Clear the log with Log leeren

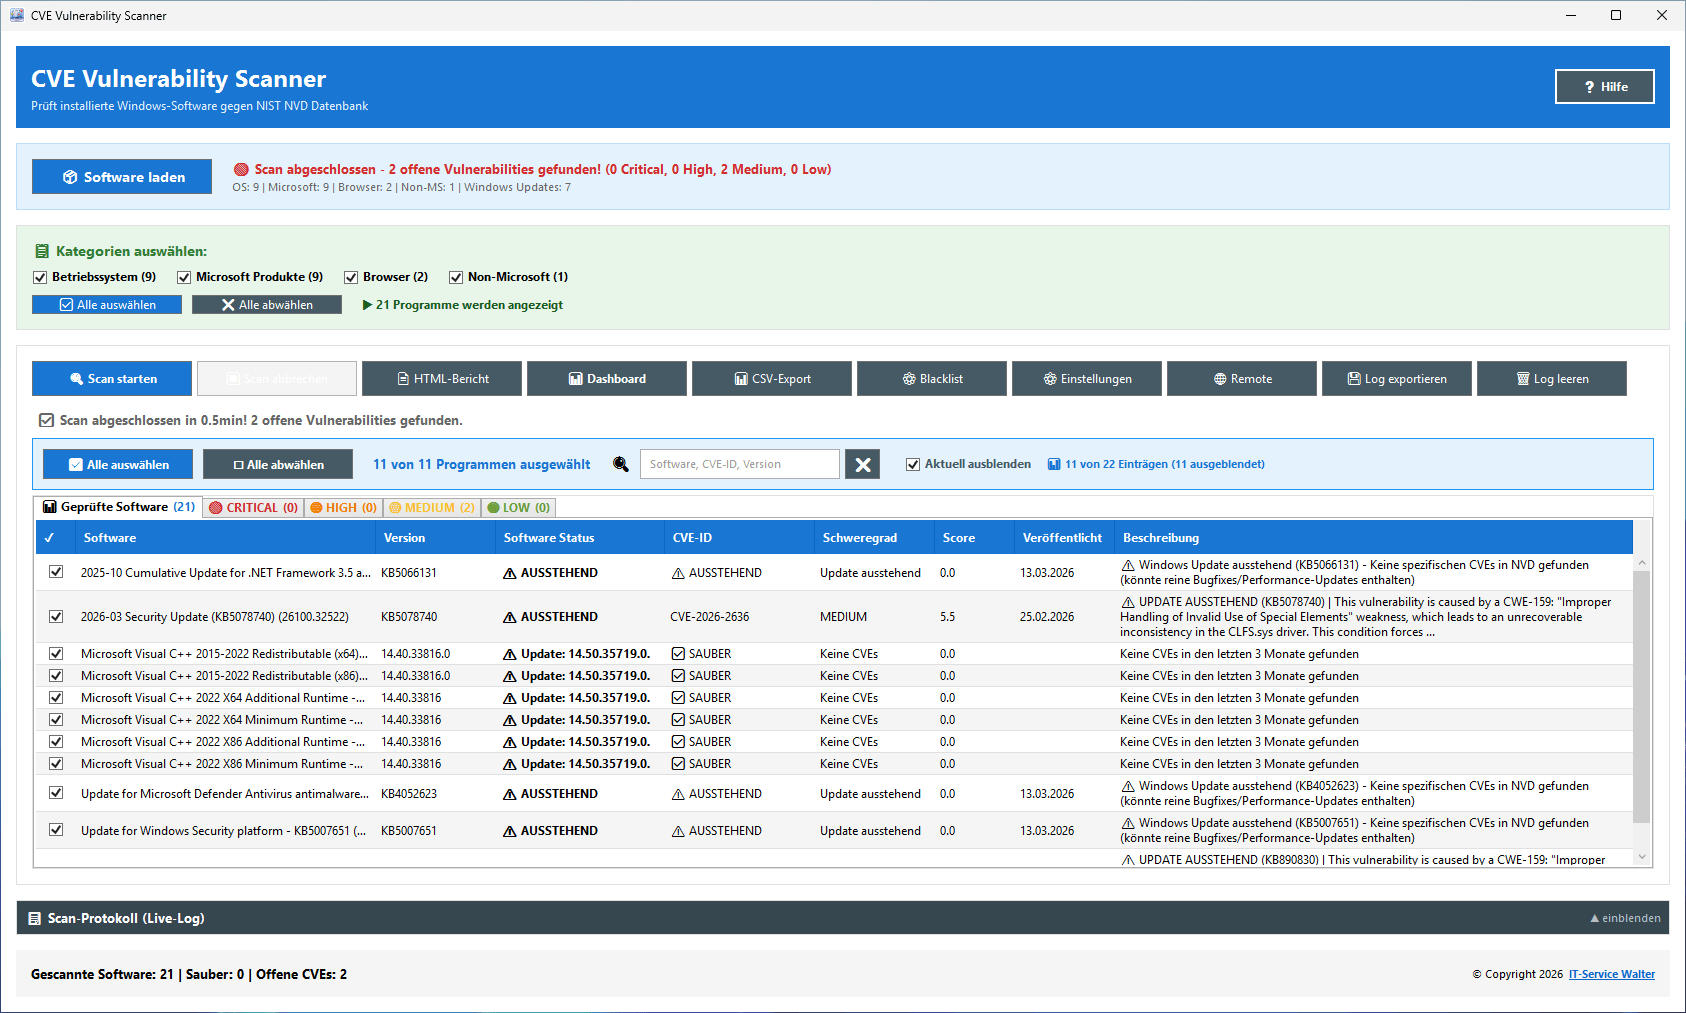pyautogui.click(x=1552, y=379)
